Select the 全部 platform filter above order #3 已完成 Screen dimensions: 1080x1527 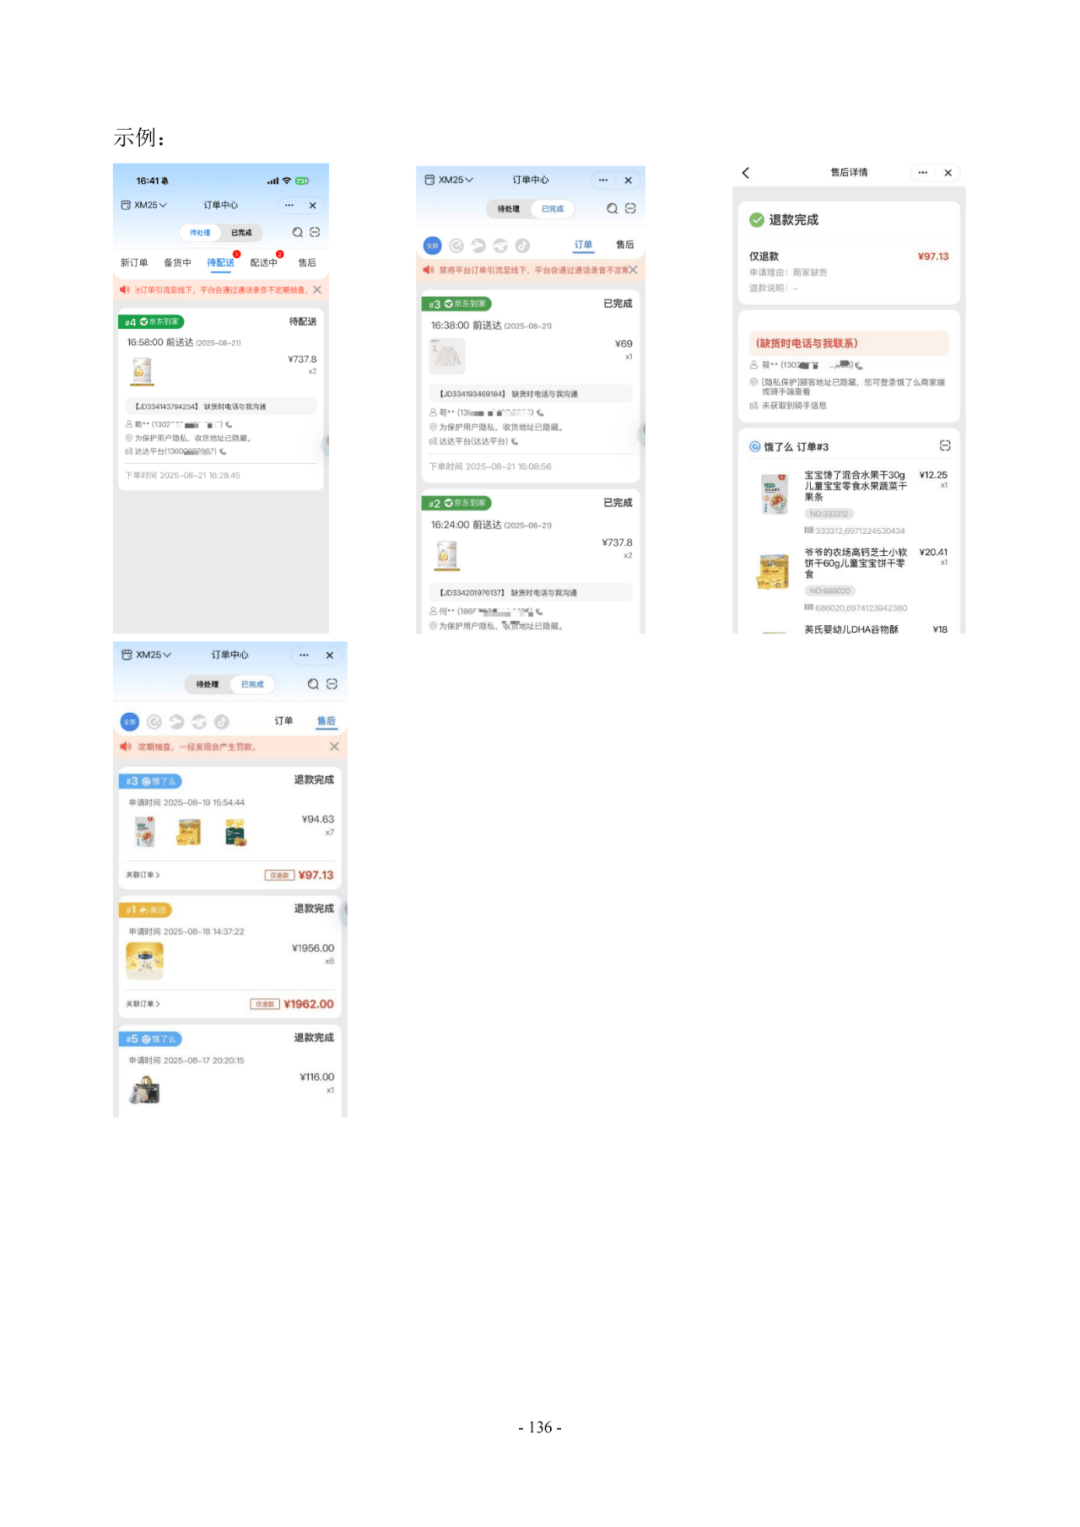pos(432,245)
